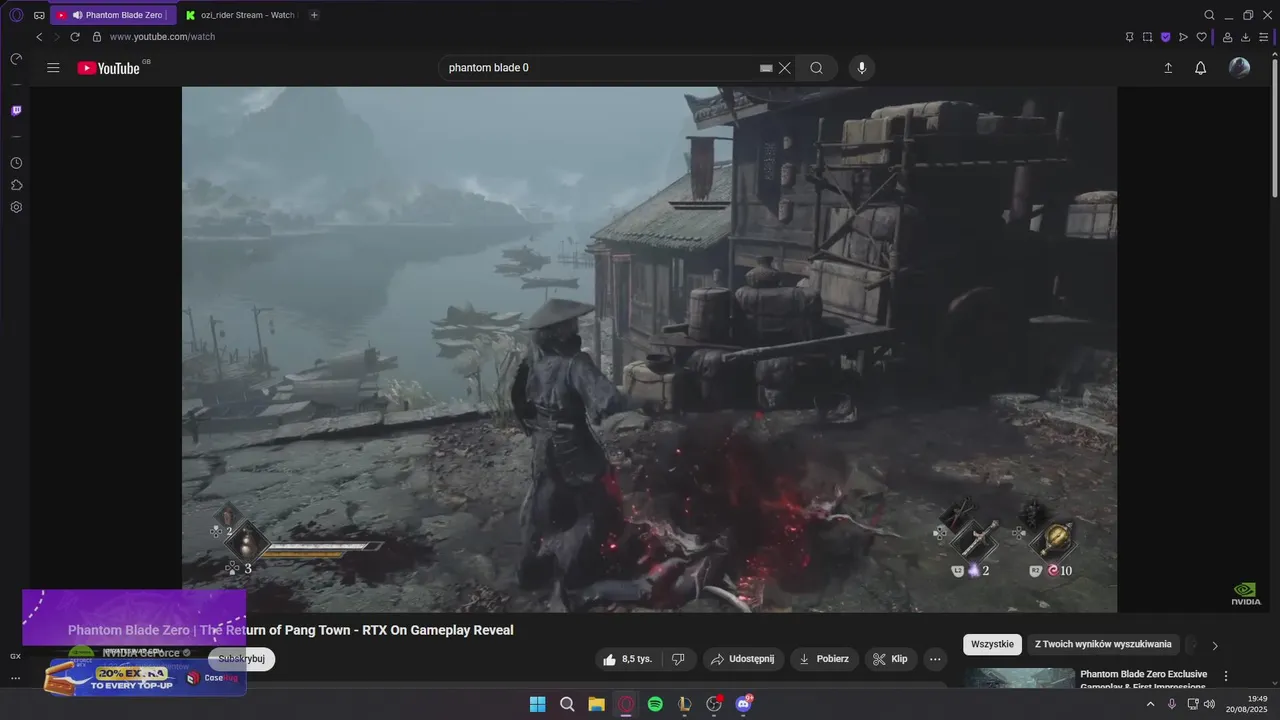This screenshot has width=1280, height=720.
Task: Open the three-dot more actions menu
Action: pos(935,659)
